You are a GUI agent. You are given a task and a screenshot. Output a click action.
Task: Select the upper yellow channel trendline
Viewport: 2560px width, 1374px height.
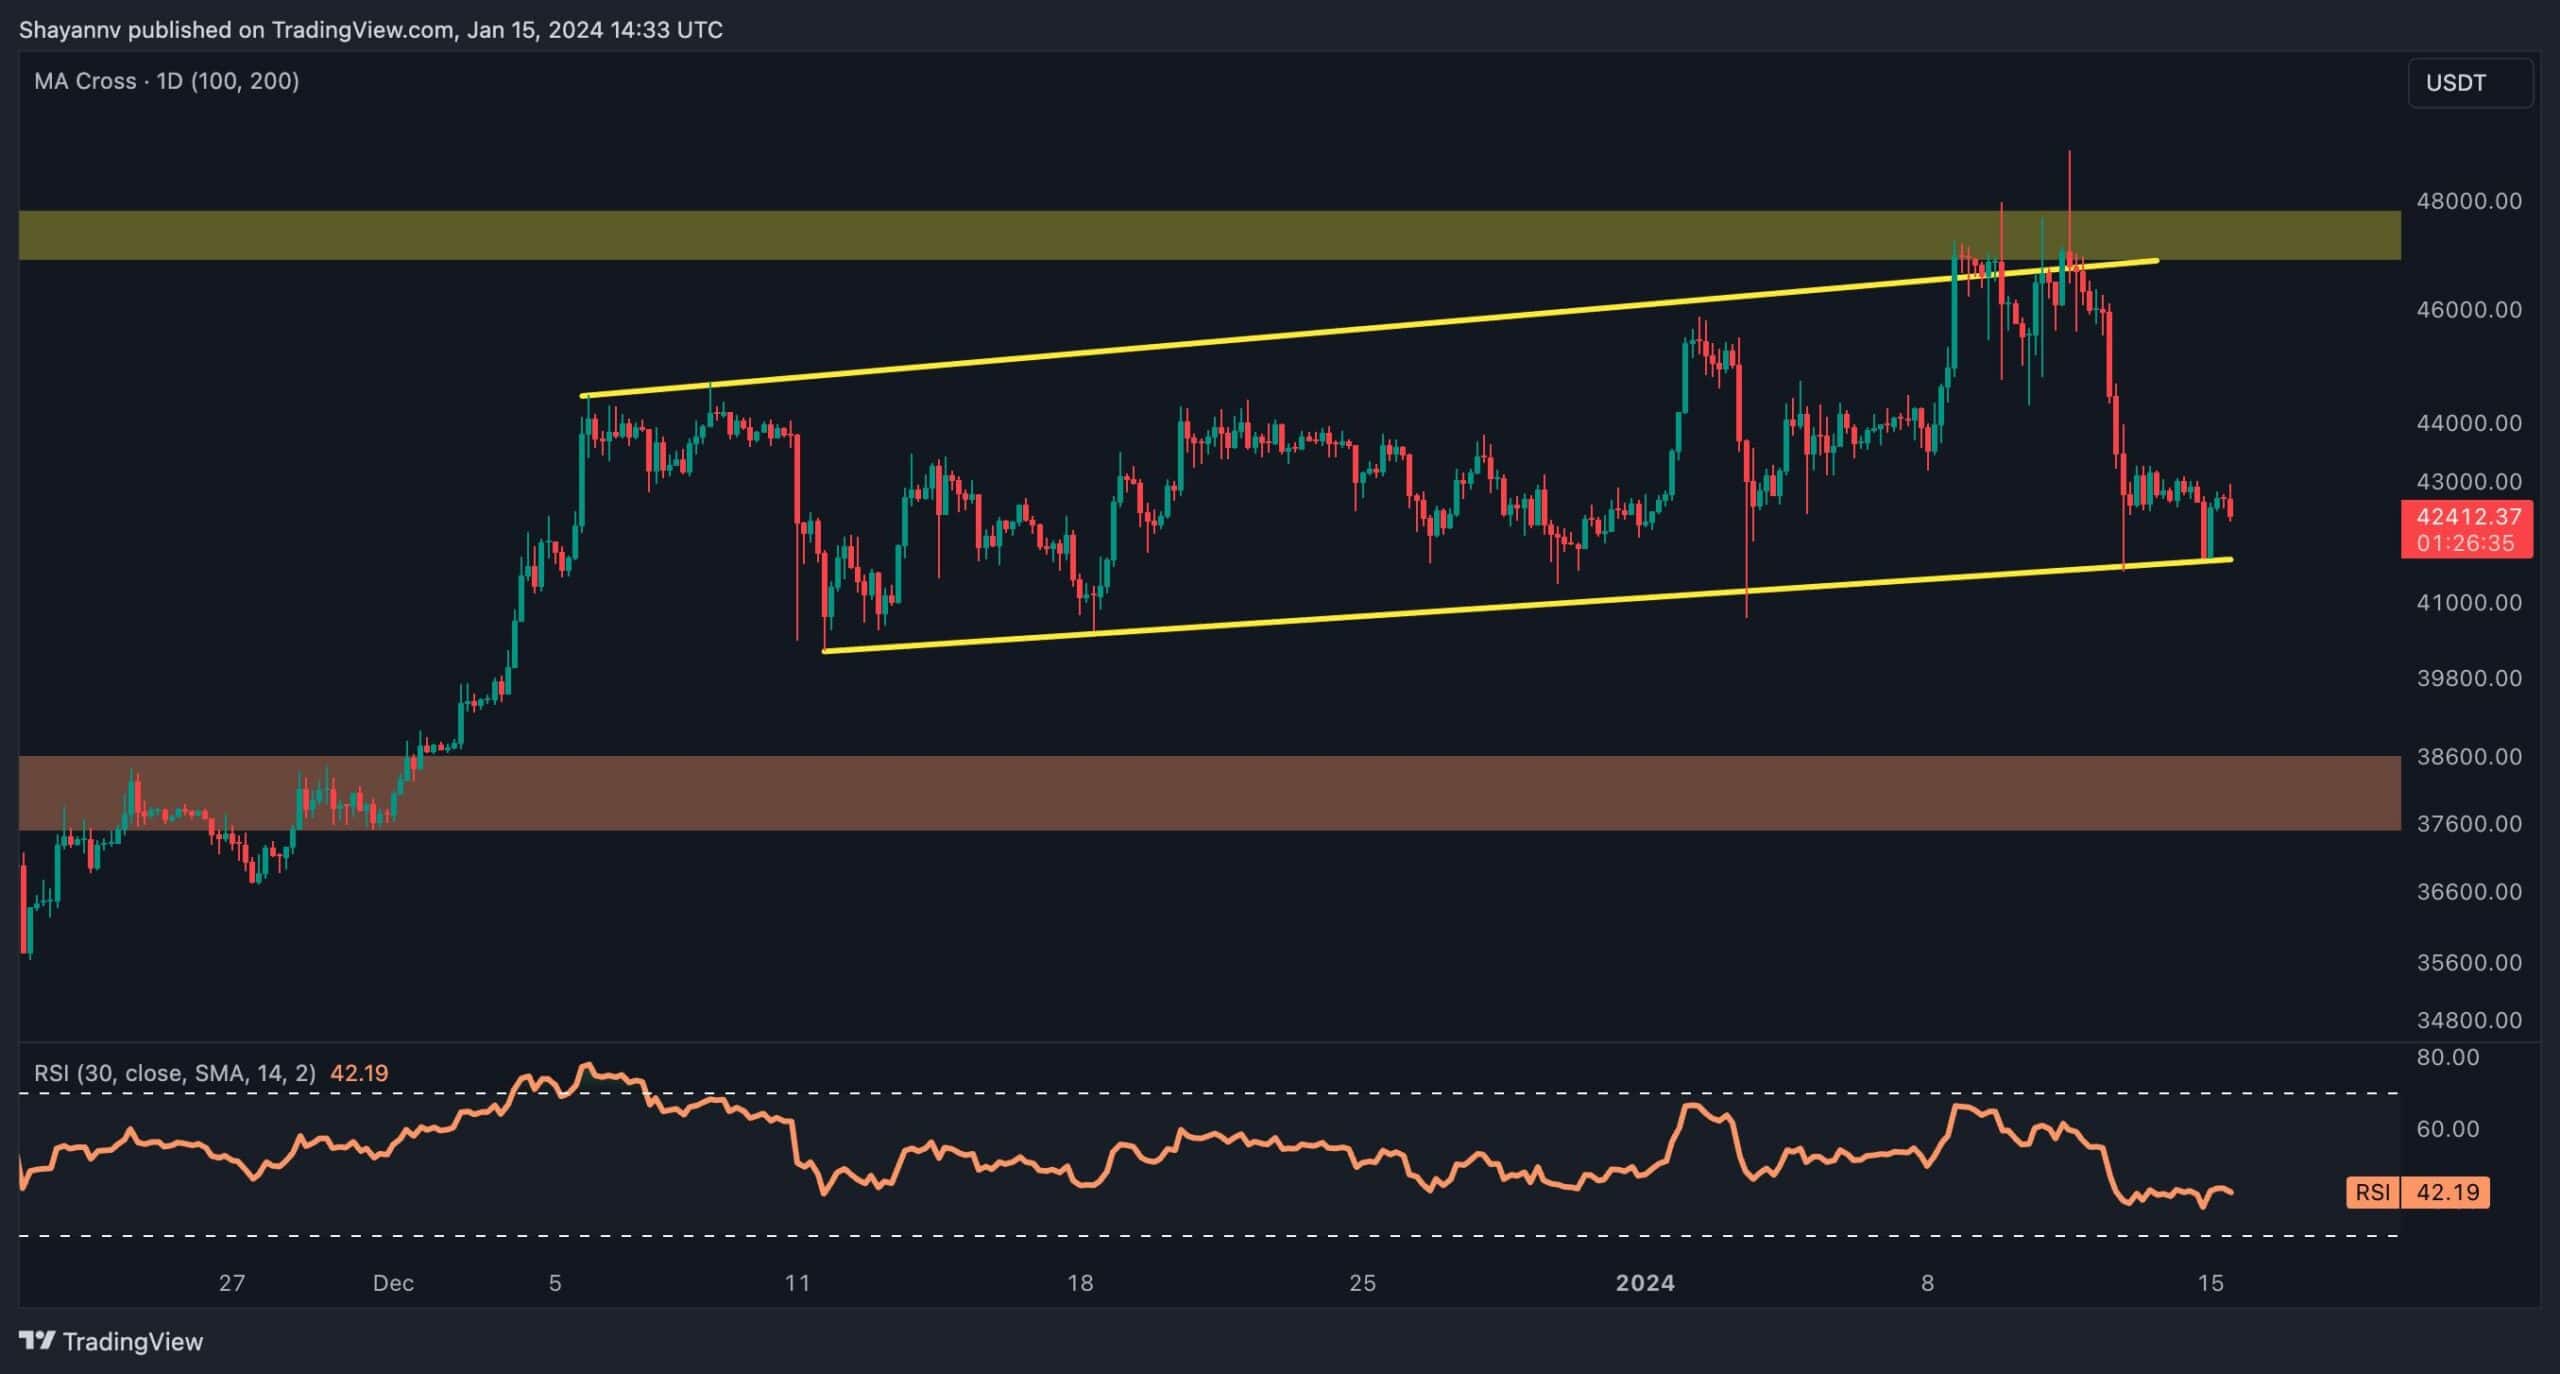tap(1370, 328)
